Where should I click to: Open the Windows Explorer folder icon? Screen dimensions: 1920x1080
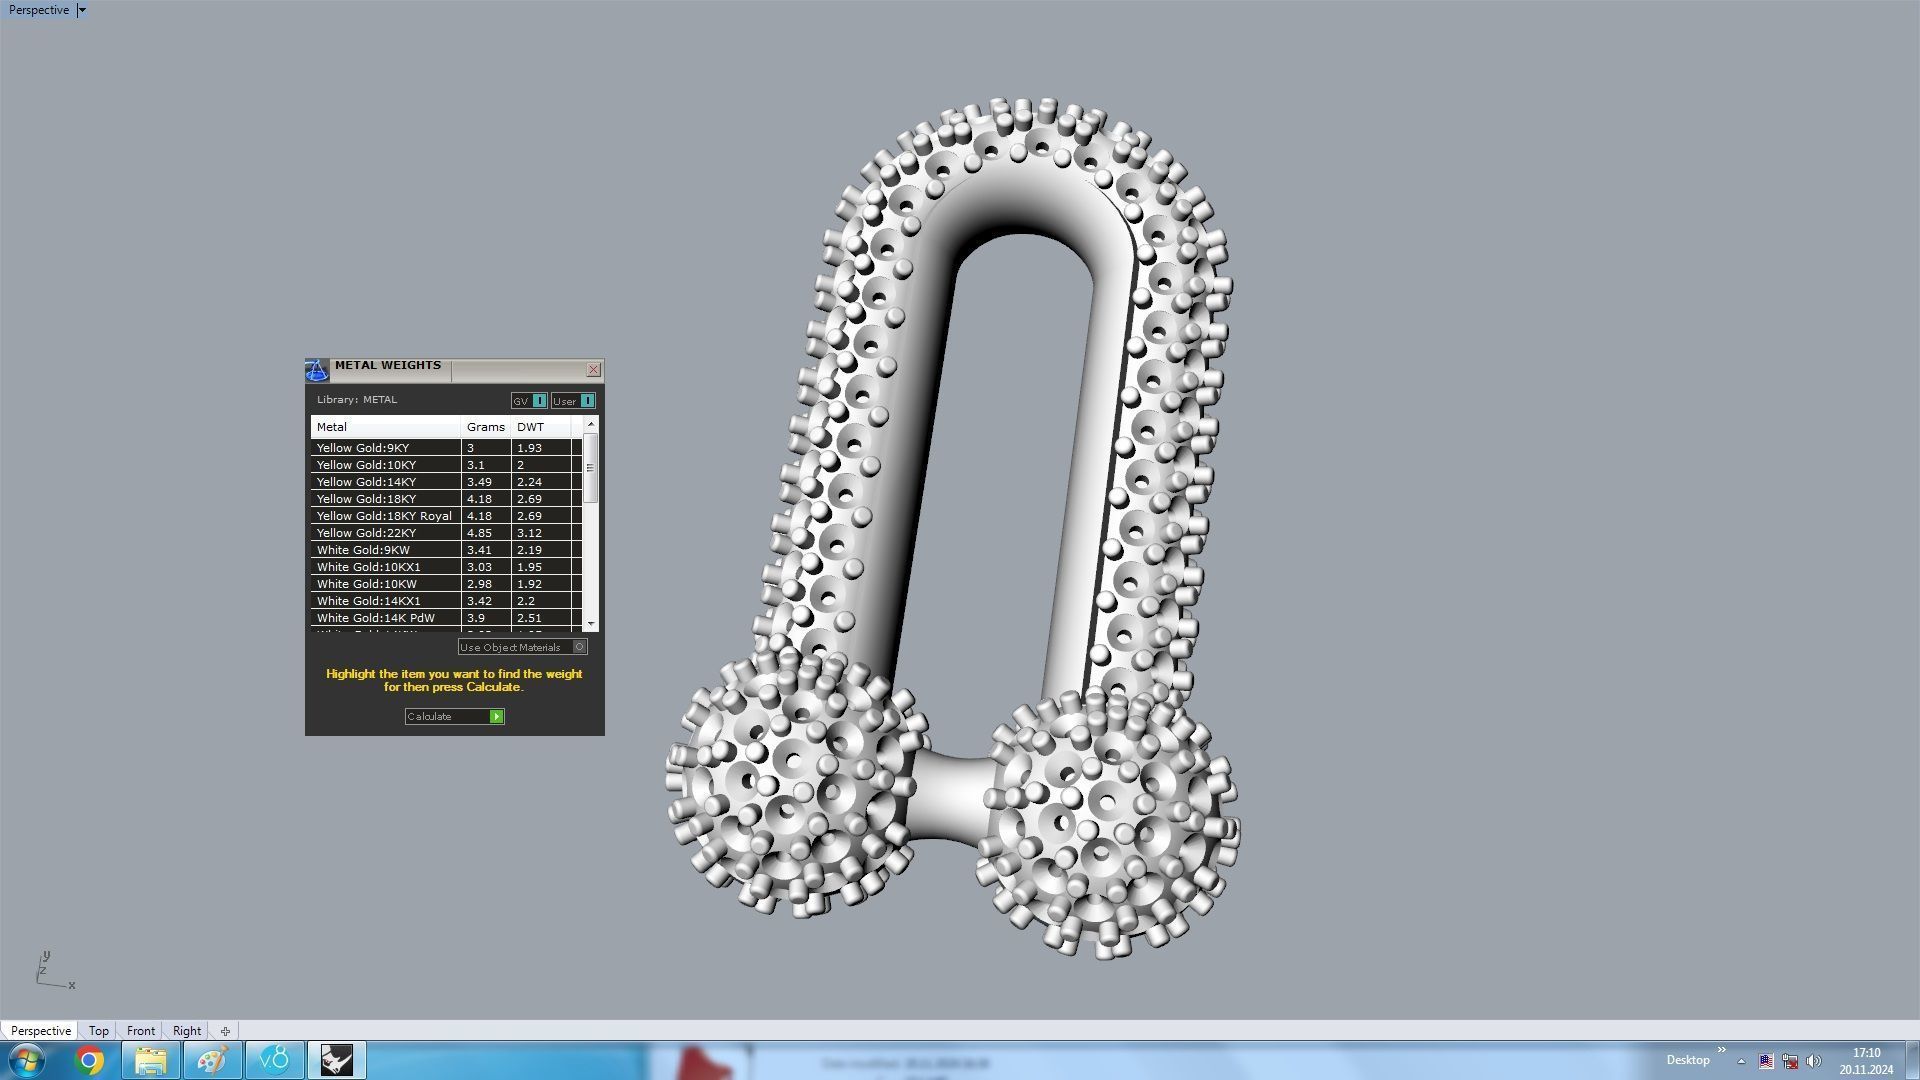tap(151, 1060)
